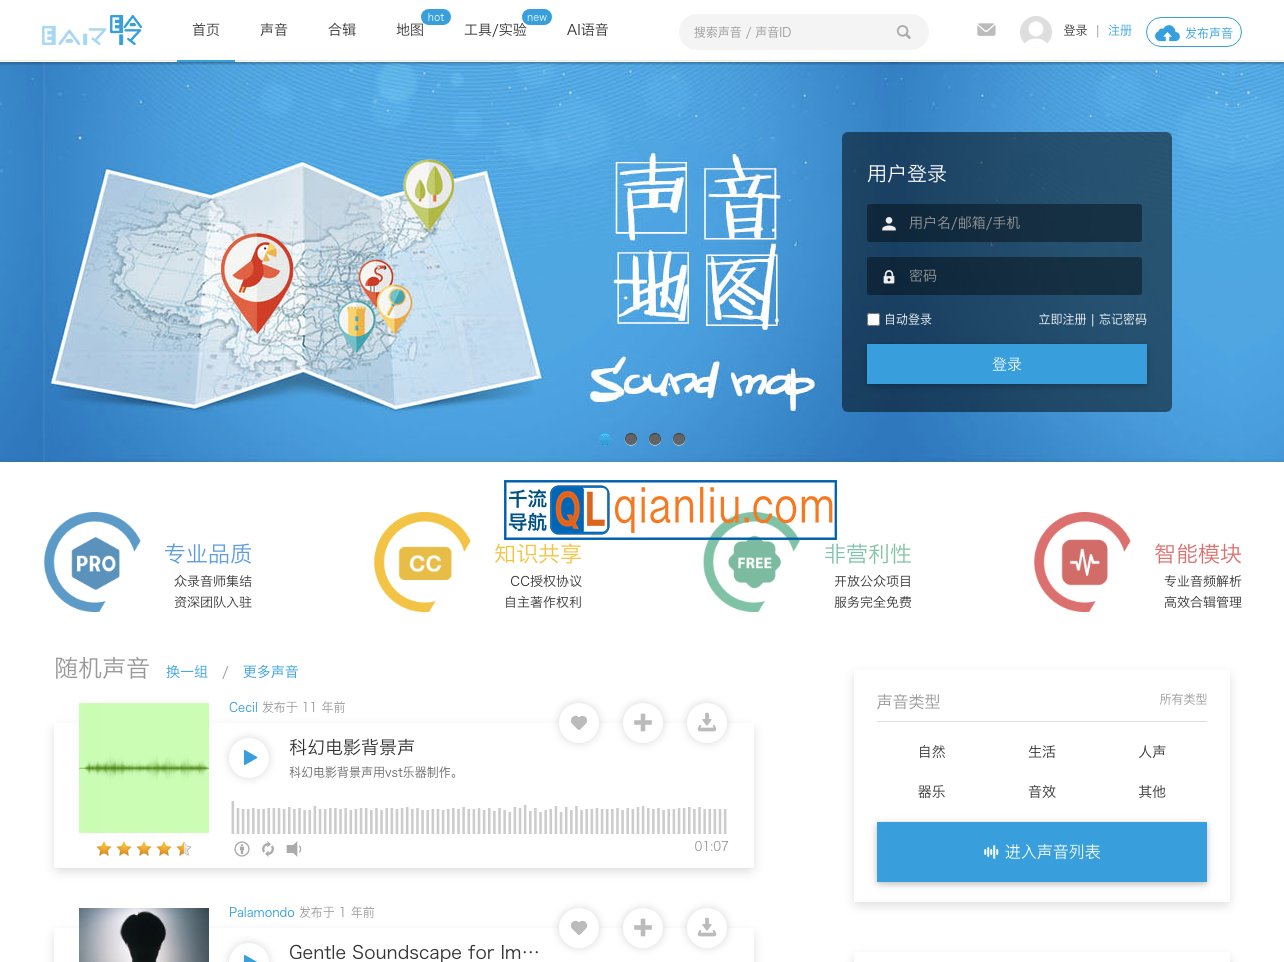
Task: Mute the audio player volume
Action: click(x=294, y=848)
